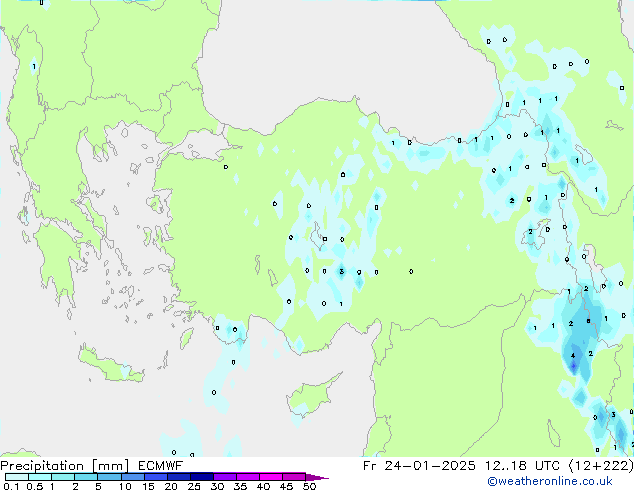
Task: Select the 40–45 mm bright magenta swatch
Action: click(x=271, y=477)
